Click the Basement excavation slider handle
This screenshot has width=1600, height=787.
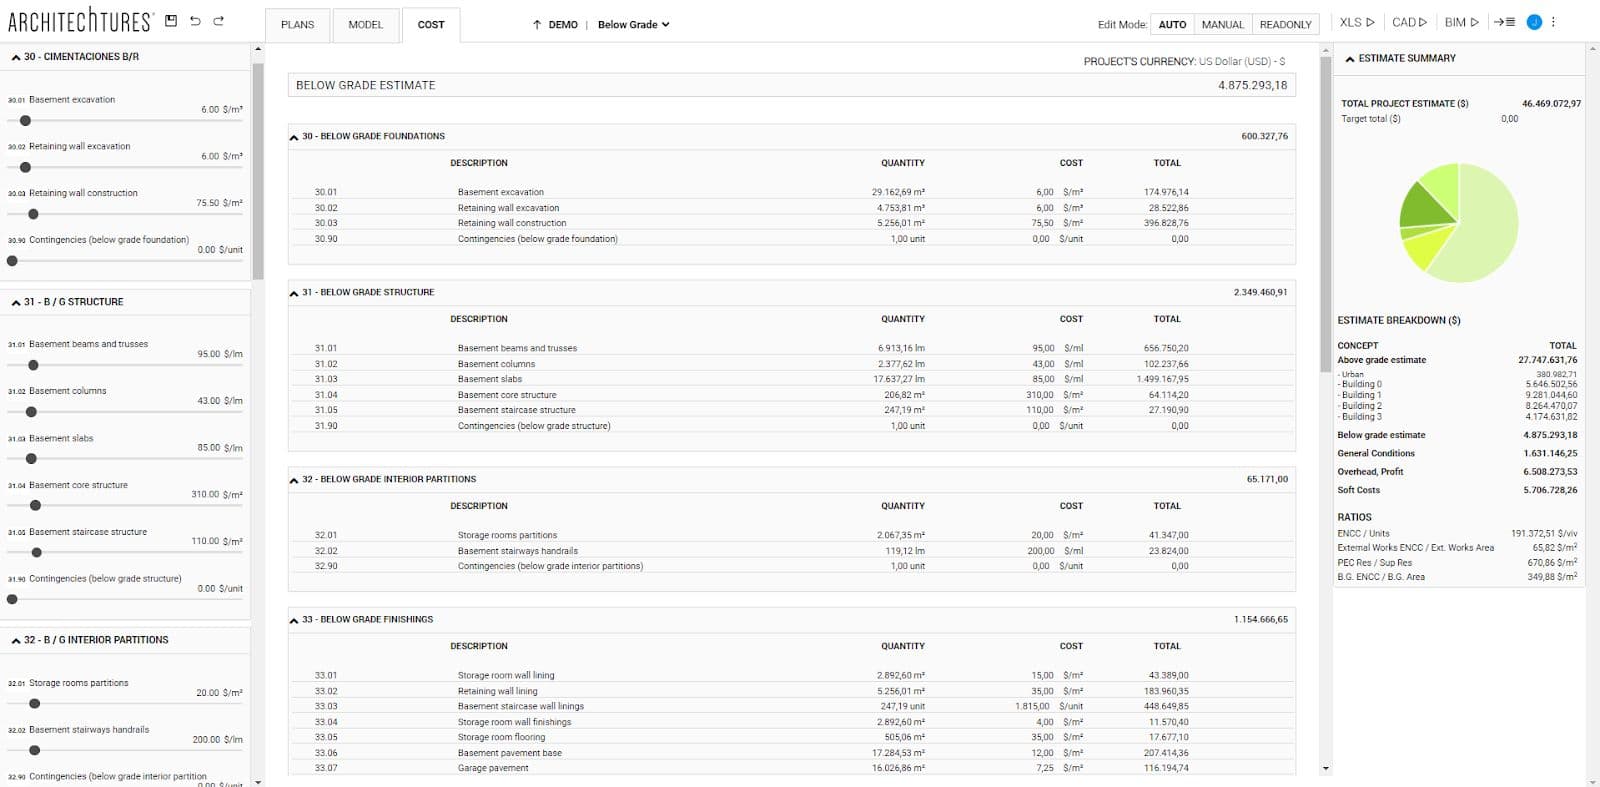point(25,120)
